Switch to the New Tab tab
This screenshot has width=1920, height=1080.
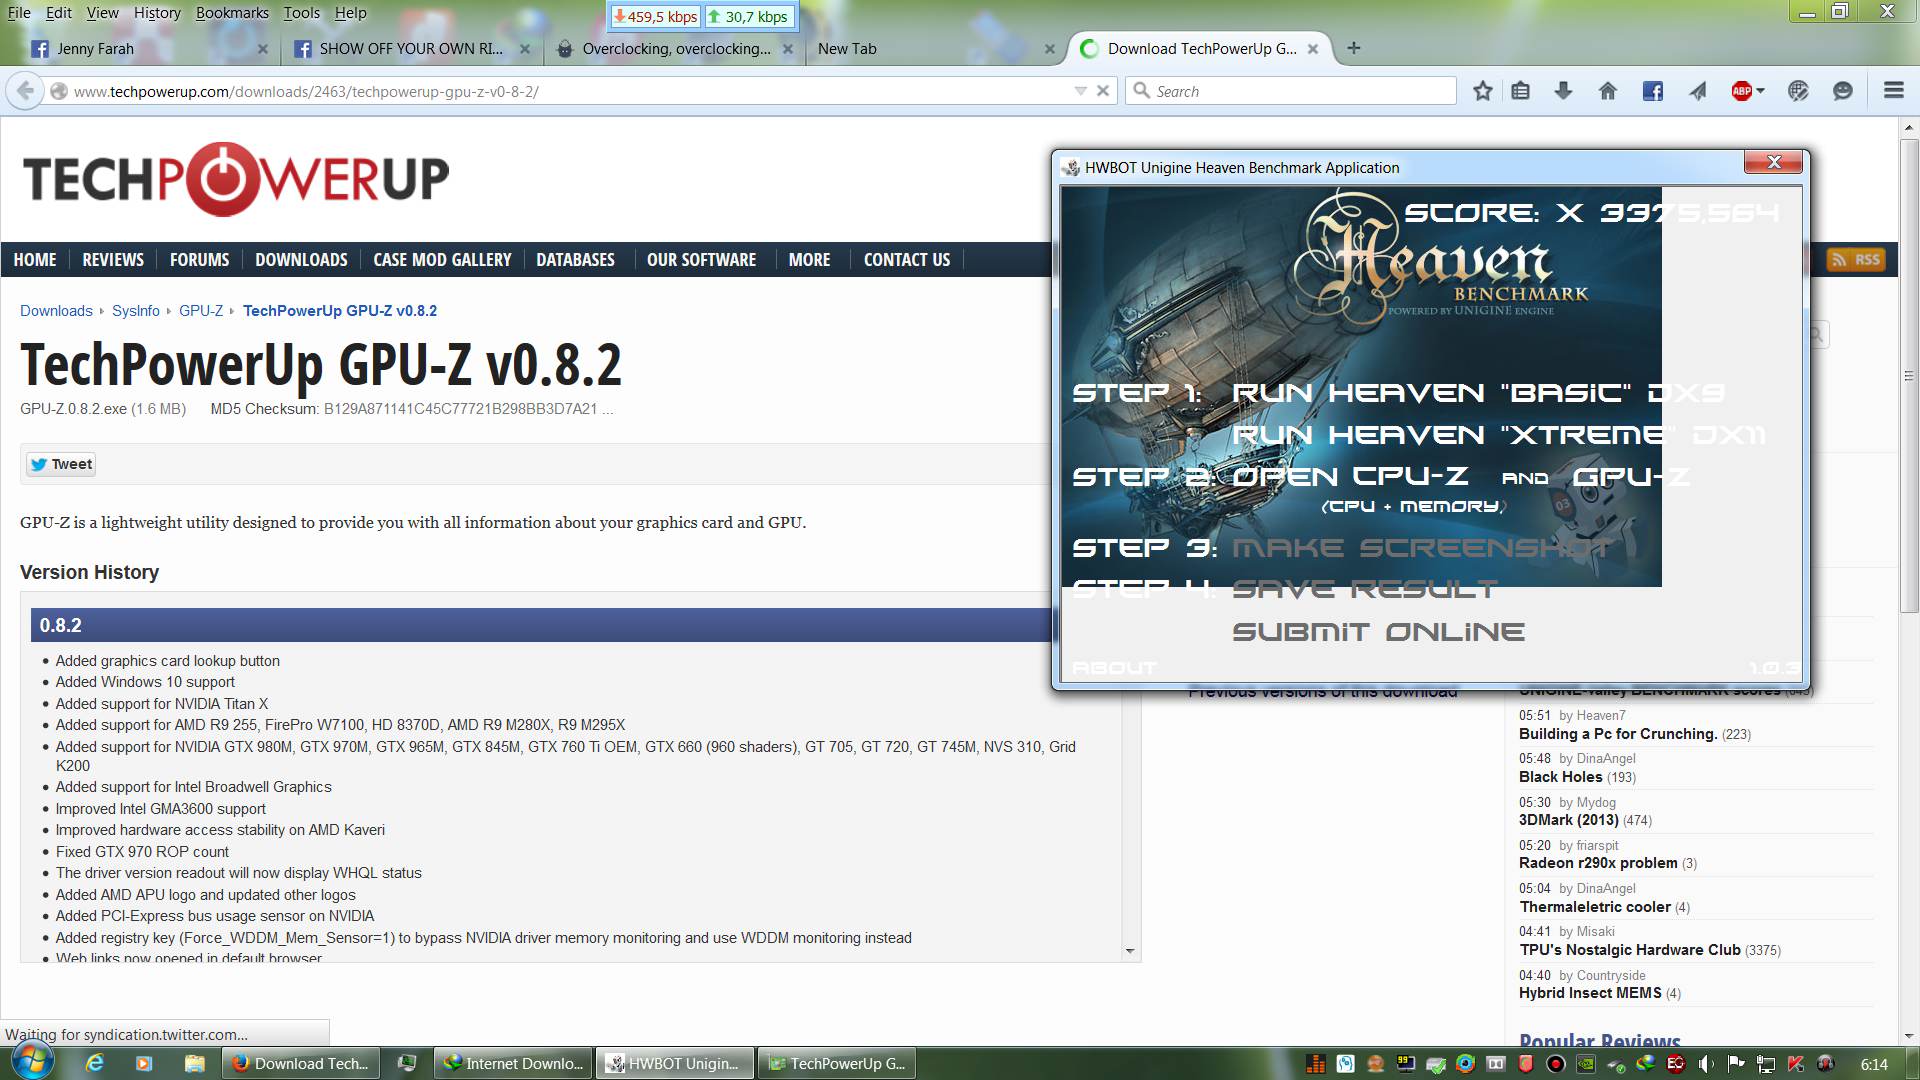pos(935,48)
